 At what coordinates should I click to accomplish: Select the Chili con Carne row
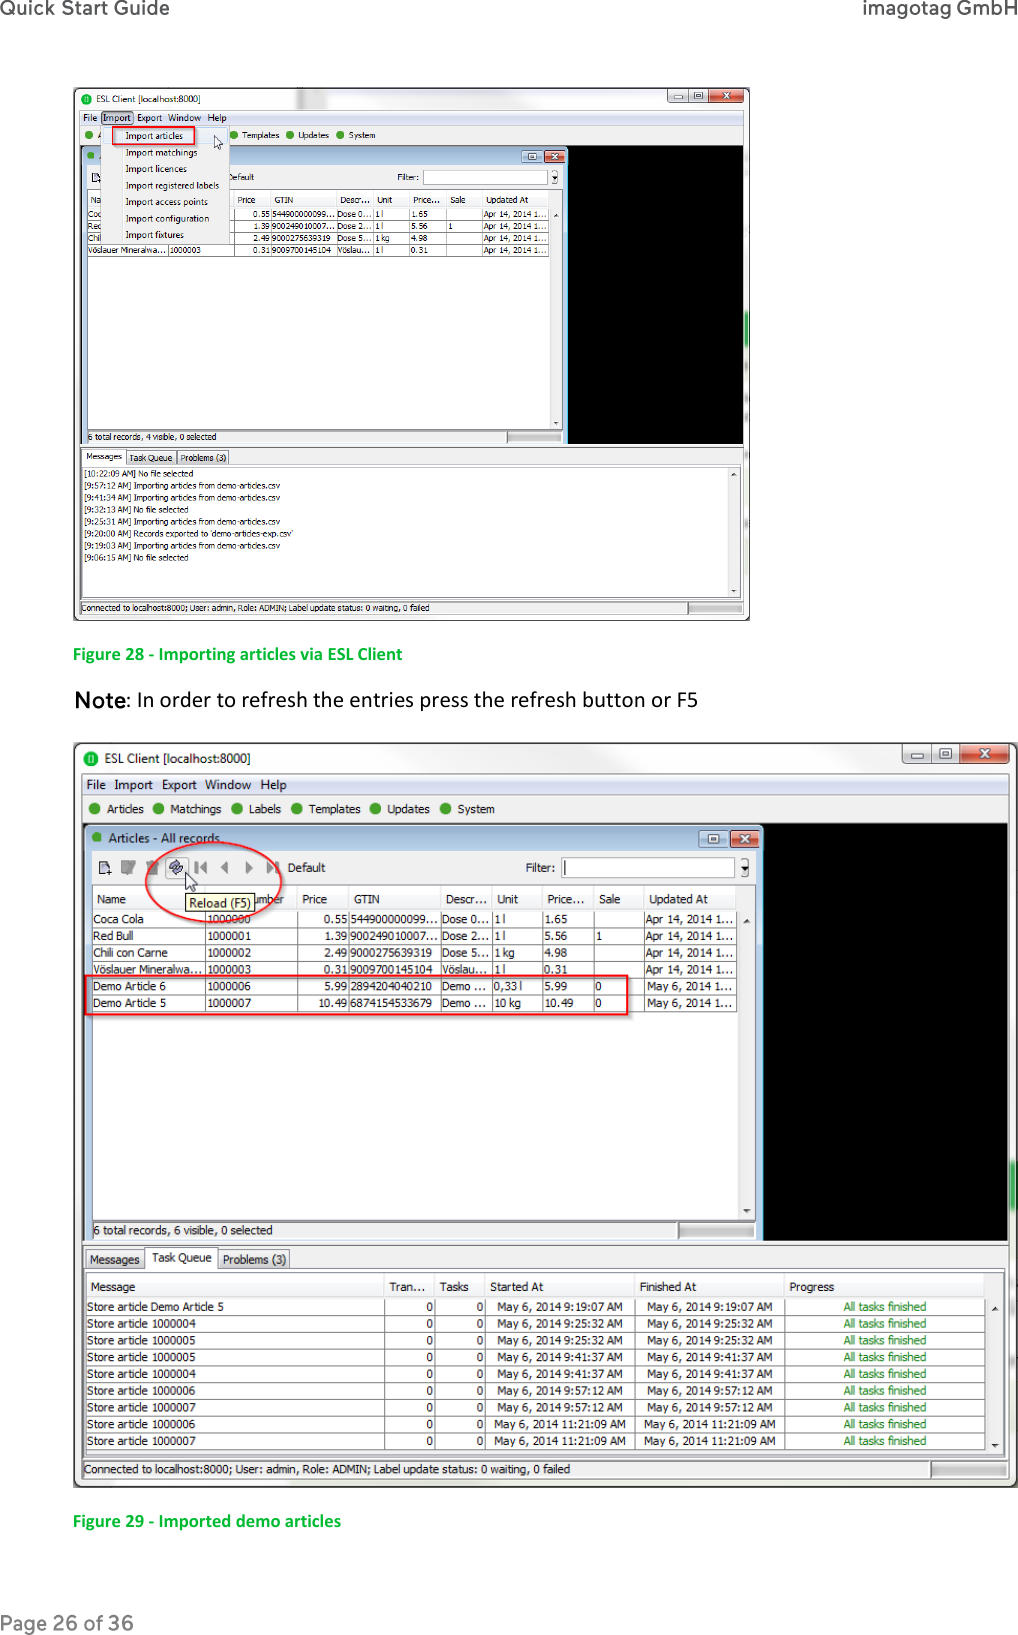click(x=414, y=953)
